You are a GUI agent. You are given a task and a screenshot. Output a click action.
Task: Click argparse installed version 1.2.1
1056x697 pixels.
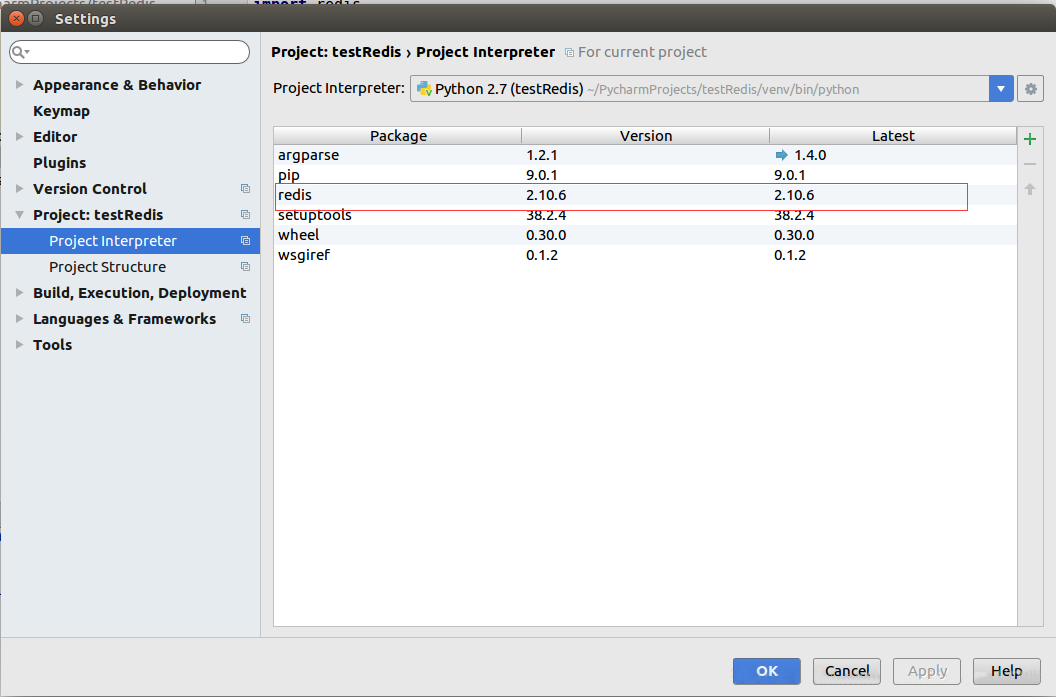click(541, 155)
